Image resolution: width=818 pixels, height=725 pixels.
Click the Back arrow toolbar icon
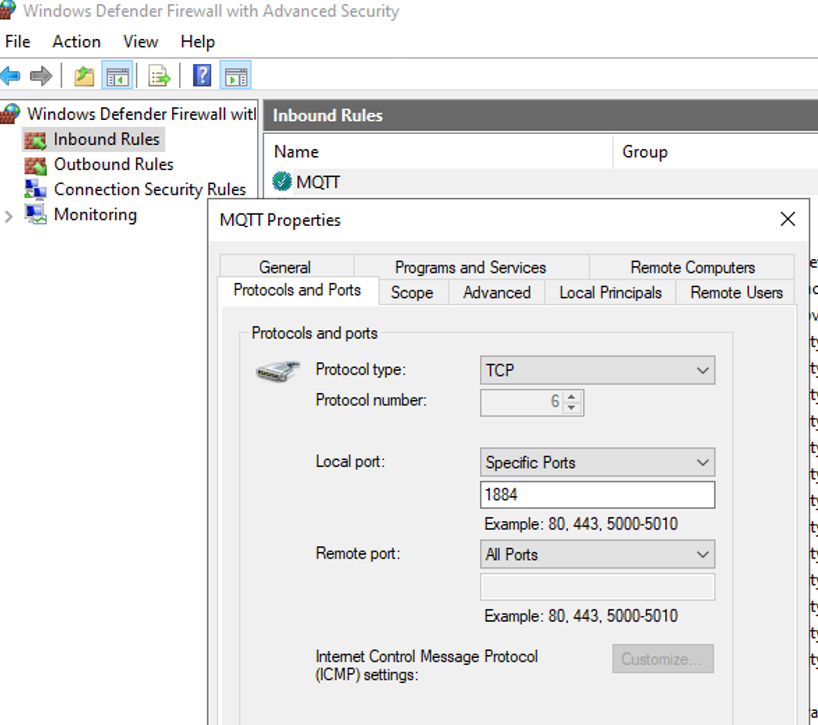[x=10, y=76]
